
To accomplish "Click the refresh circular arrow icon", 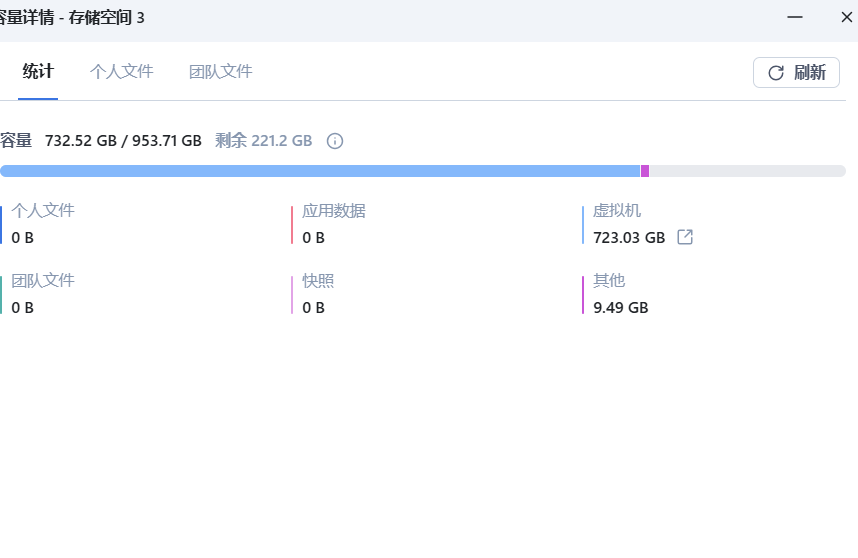I will 776,72.
